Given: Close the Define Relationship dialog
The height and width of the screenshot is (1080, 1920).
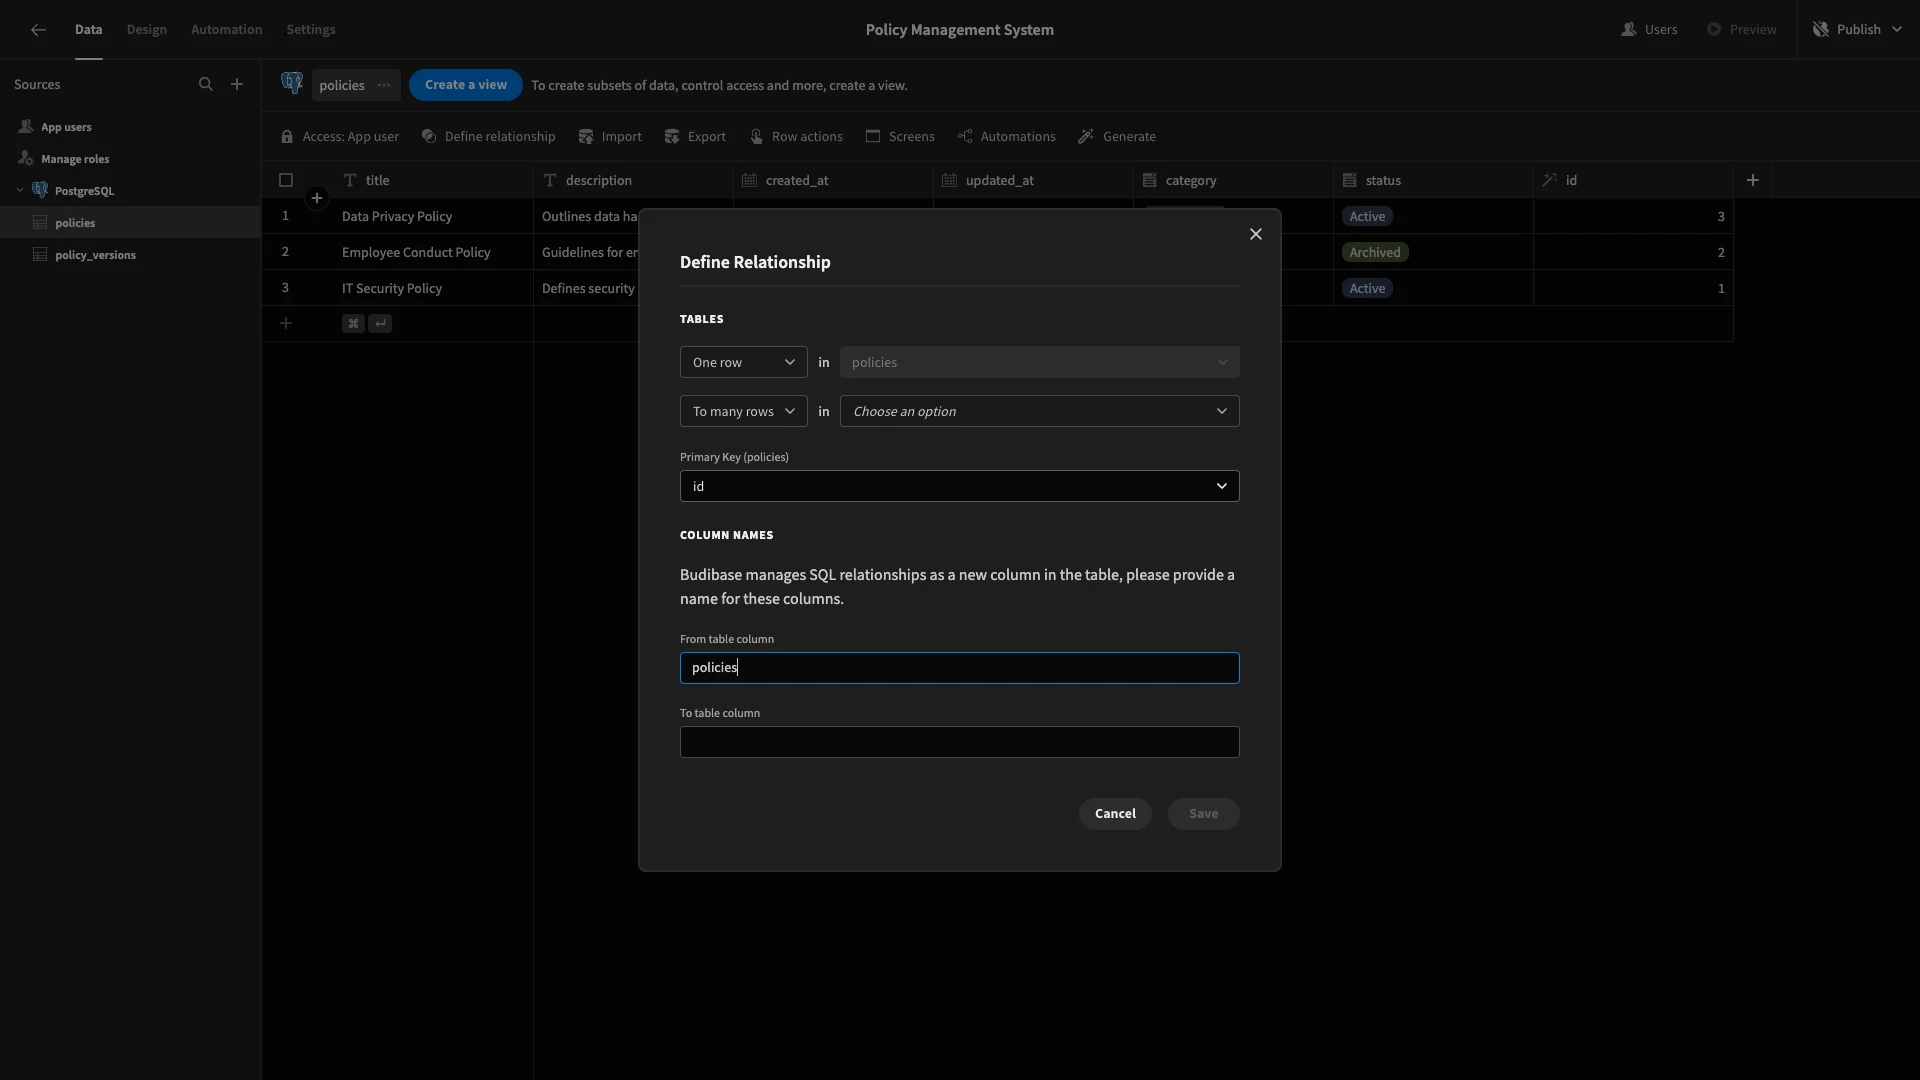Looking at the screenshot, I should [x=1256, y=234].
